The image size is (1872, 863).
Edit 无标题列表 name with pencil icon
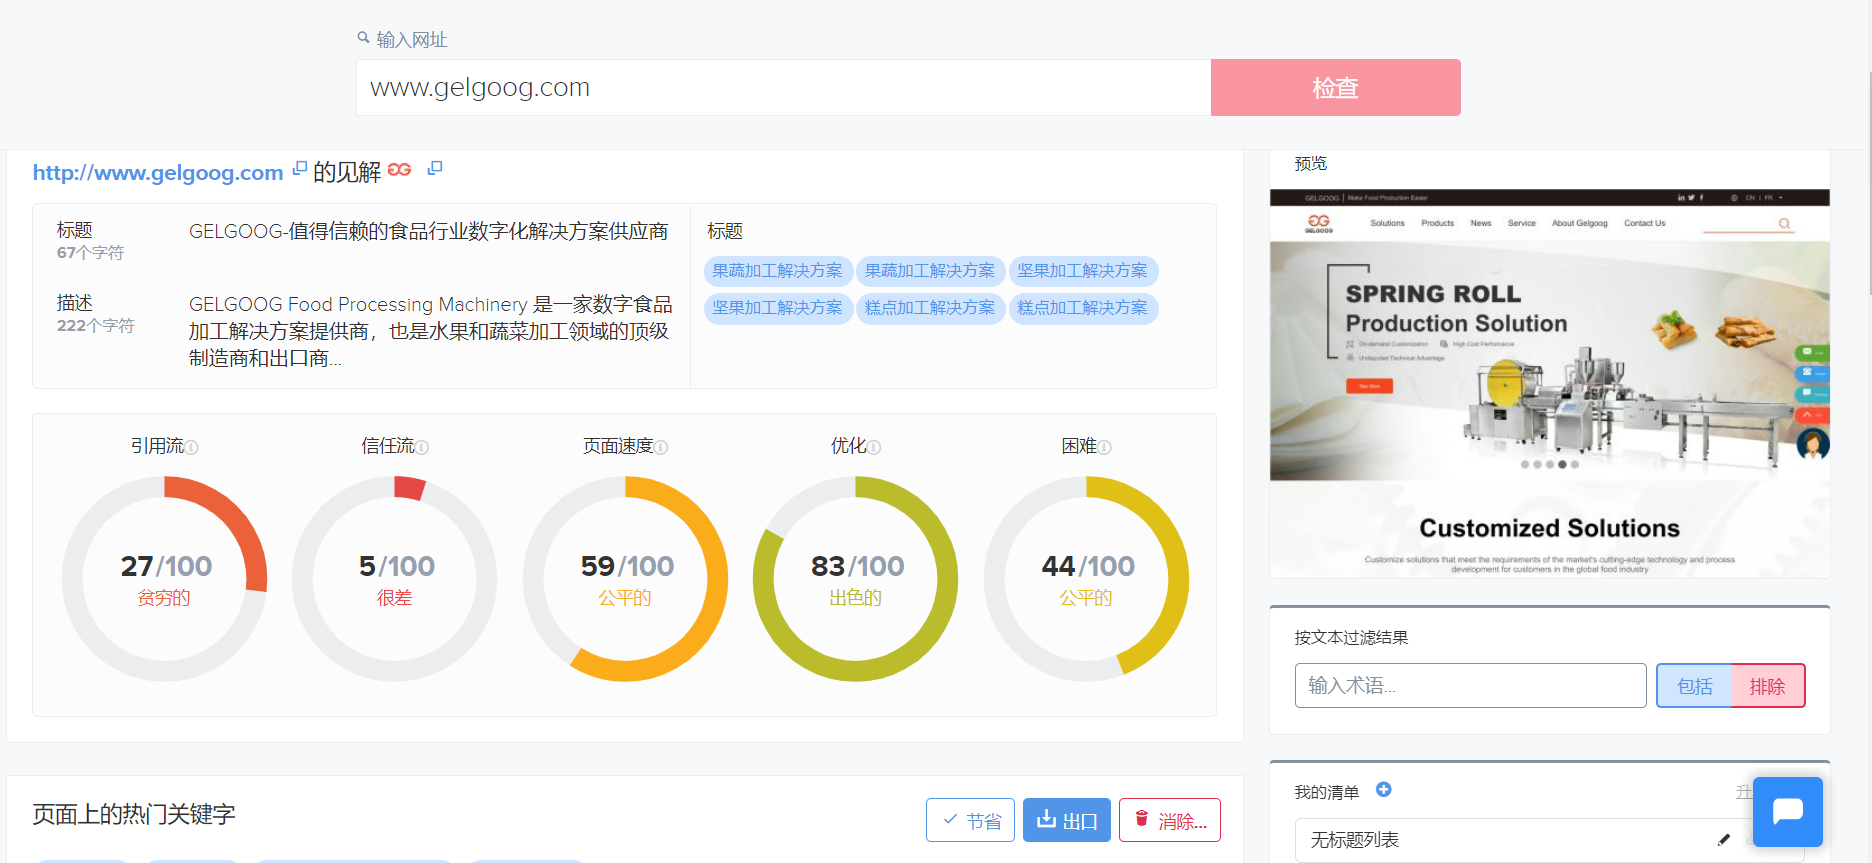(x=1724, y=840)
